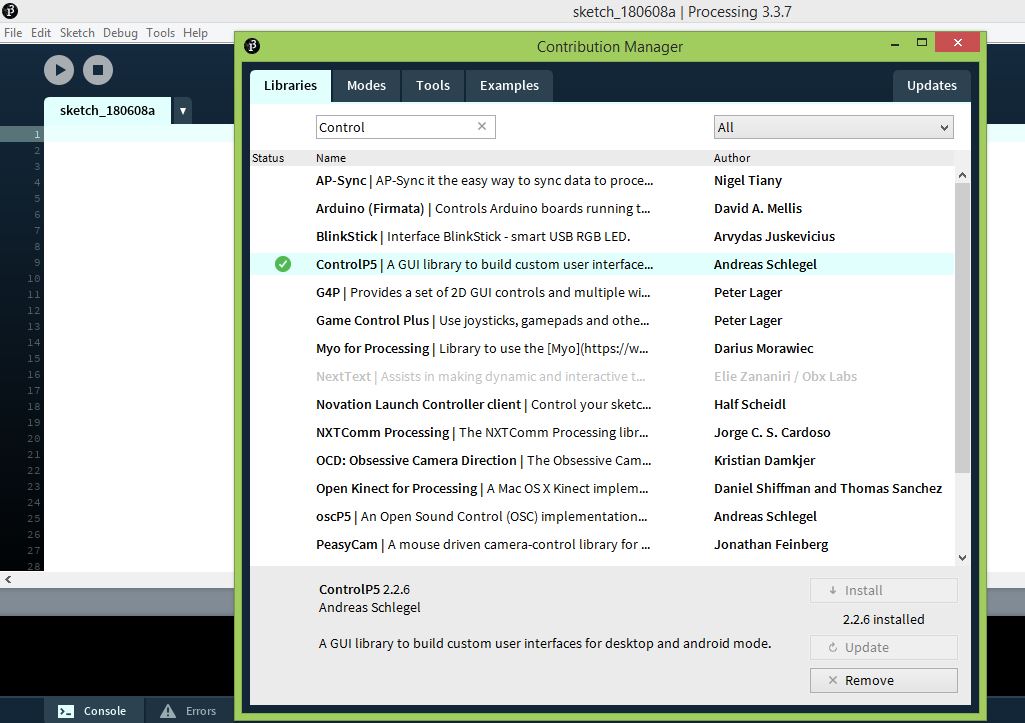This screenshot has width=1025, height=723.
Task: Open the Edit menu
Action: coord(41,33)
